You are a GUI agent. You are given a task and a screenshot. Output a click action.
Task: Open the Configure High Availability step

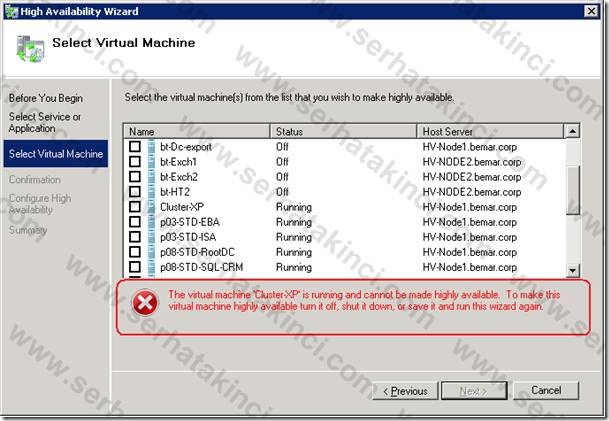[x=40, y=204]
